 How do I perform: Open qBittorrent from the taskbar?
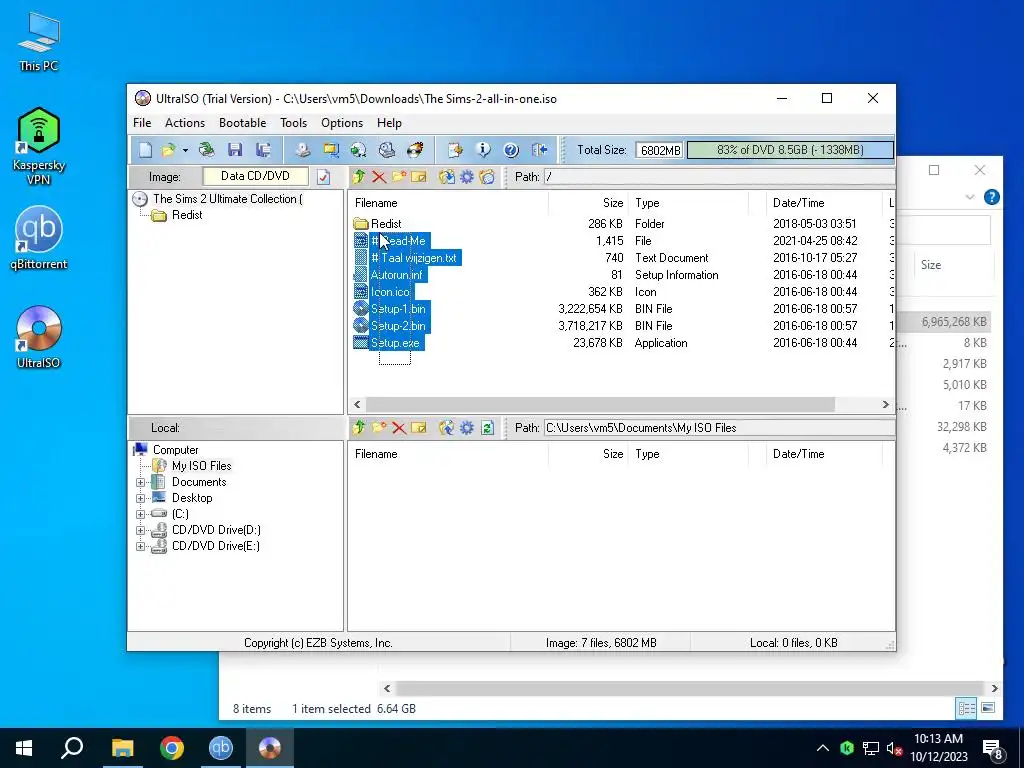click(x=221, y=748)
